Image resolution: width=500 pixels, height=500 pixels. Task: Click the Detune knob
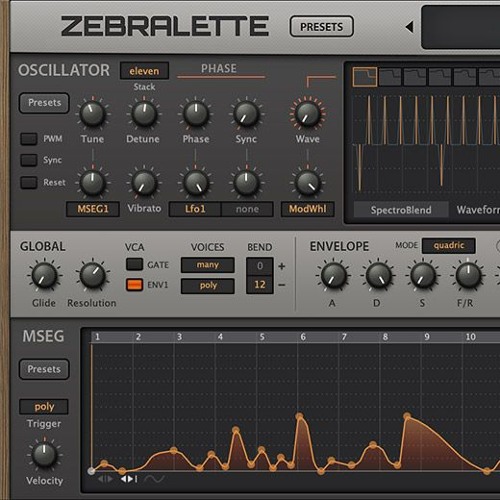(x=144, y=113)
